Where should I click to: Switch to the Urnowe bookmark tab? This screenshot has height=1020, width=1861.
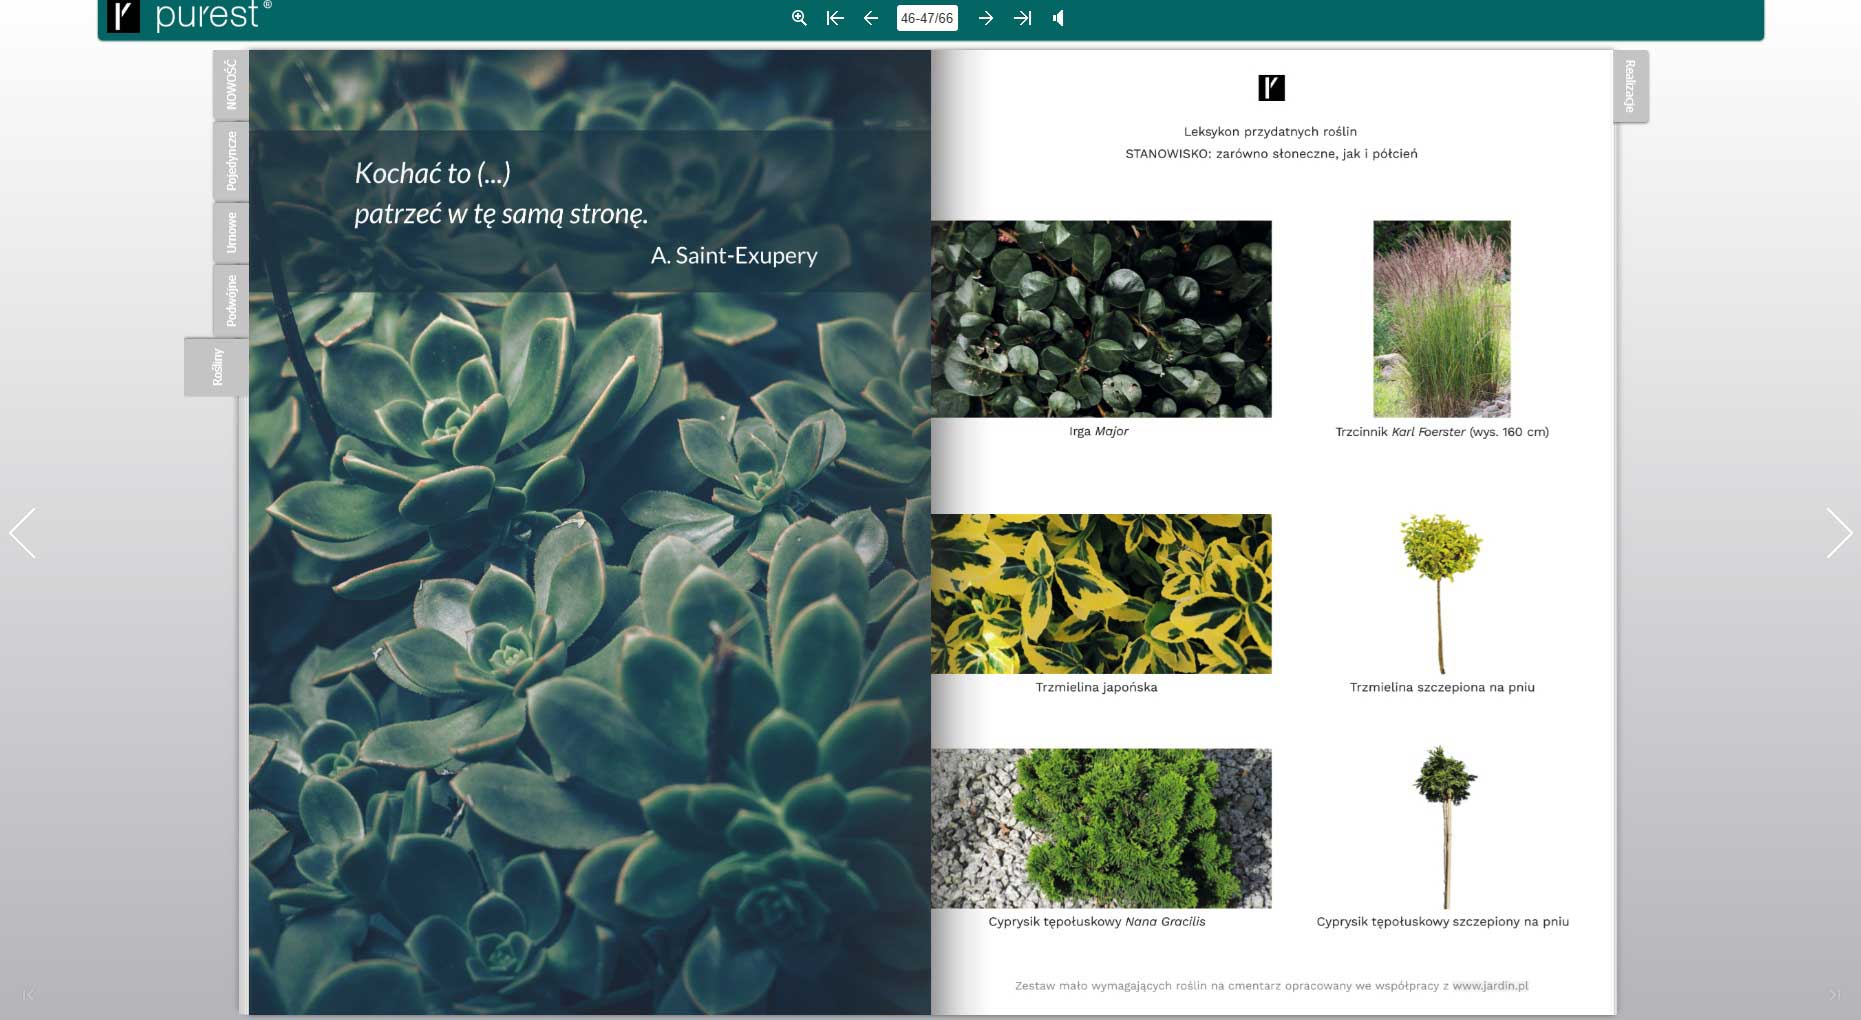pos(231,233)
